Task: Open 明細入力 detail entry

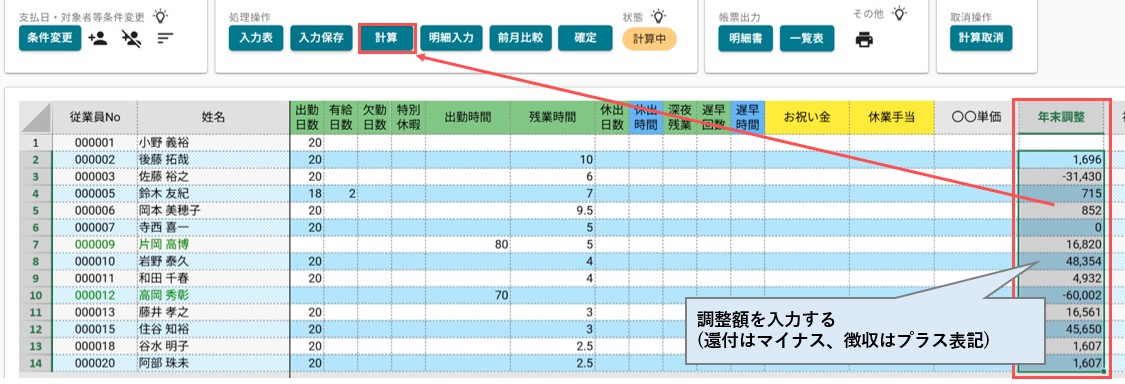Action: click(451, 39)
